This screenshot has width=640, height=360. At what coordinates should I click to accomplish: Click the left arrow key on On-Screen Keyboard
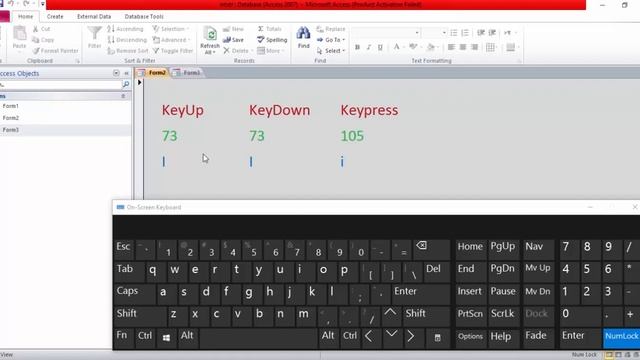click(369, 337)
